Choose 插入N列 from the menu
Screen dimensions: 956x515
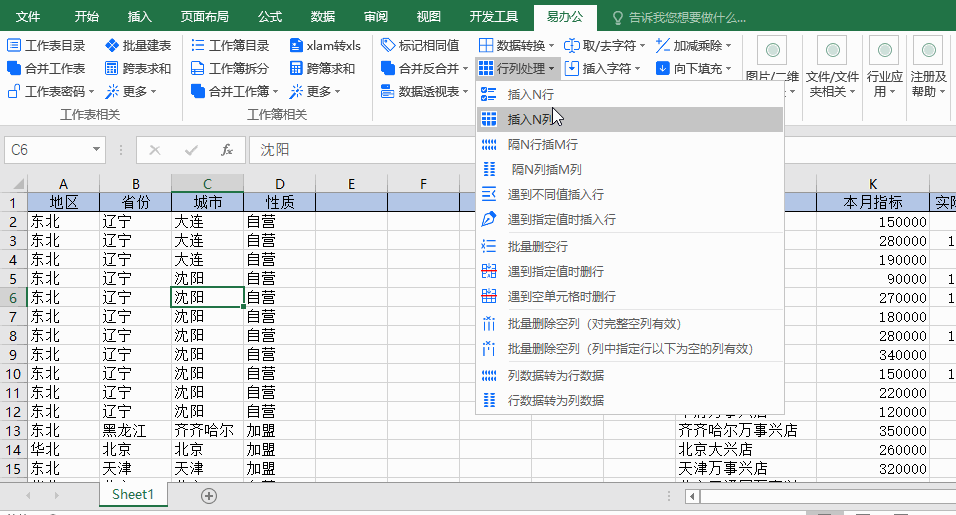click(x=630, y=119)
